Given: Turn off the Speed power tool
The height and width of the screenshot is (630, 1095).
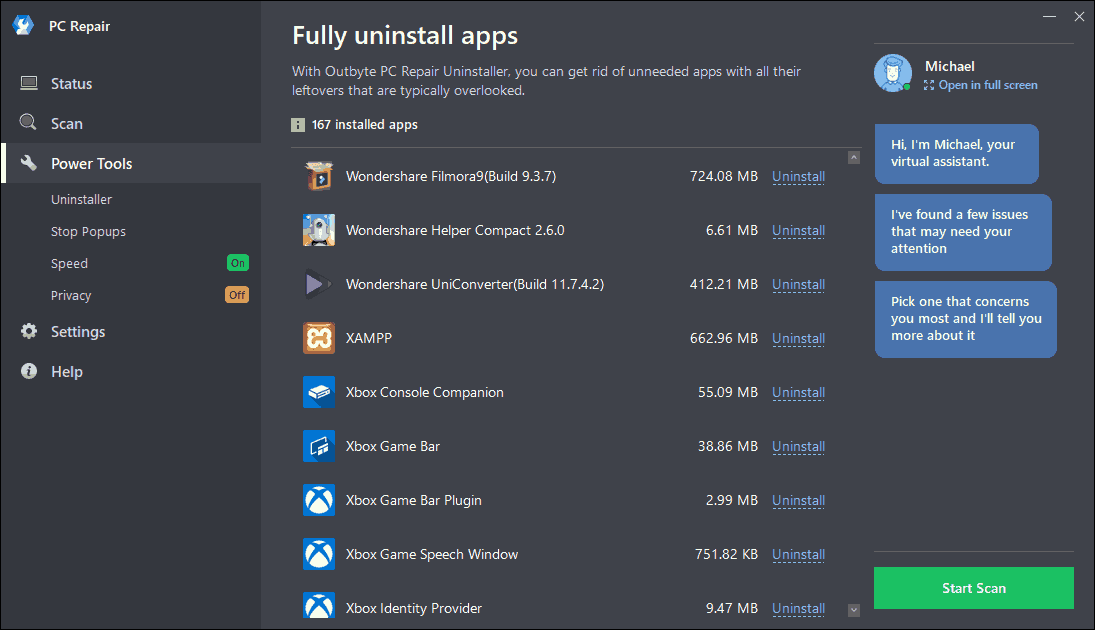Looking at the screenshot, I should (x=237, y=263).
